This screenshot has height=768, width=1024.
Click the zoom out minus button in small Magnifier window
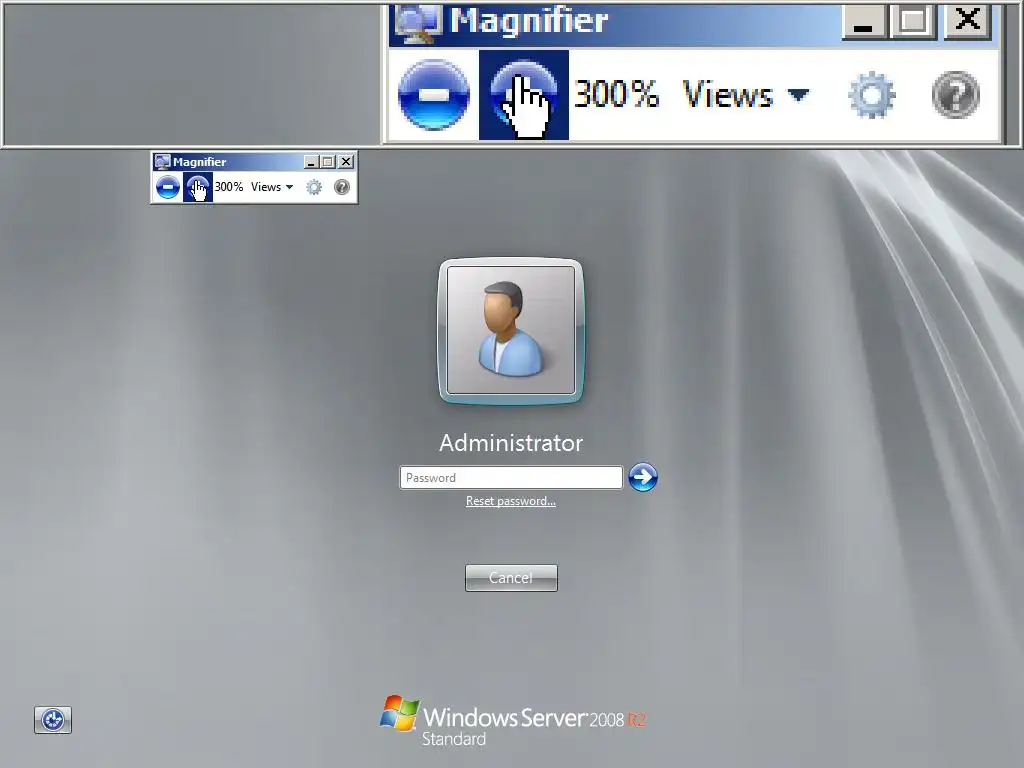[168, 187]
